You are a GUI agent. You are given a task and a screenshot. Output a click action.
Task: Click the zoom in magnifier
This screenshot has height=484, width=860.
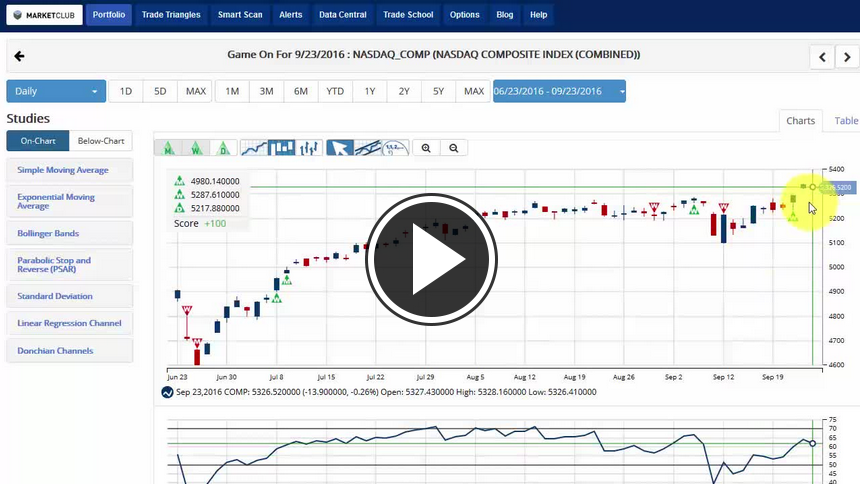tap(426, 148)
